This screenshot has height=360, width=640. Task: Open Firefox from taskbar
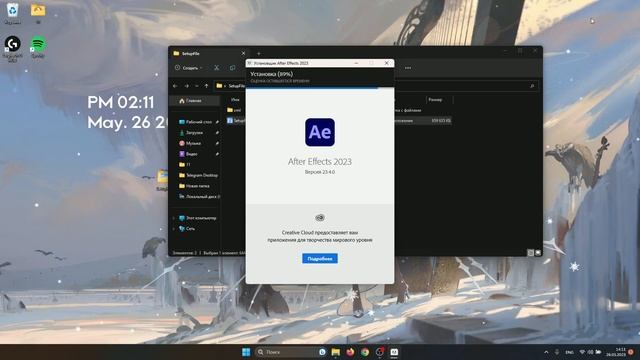click(350, 352)
